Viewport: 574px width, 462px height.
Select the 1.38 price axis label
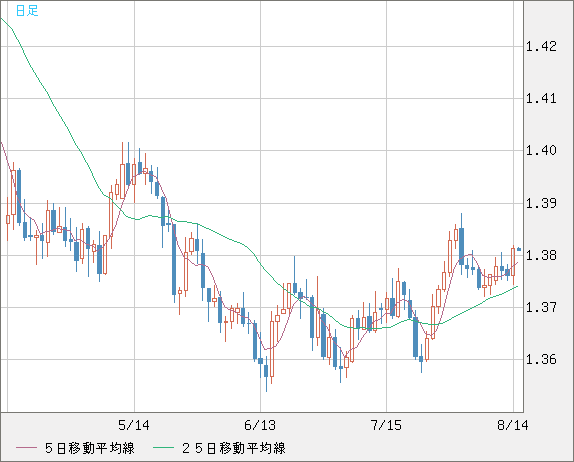coord(541,255)
